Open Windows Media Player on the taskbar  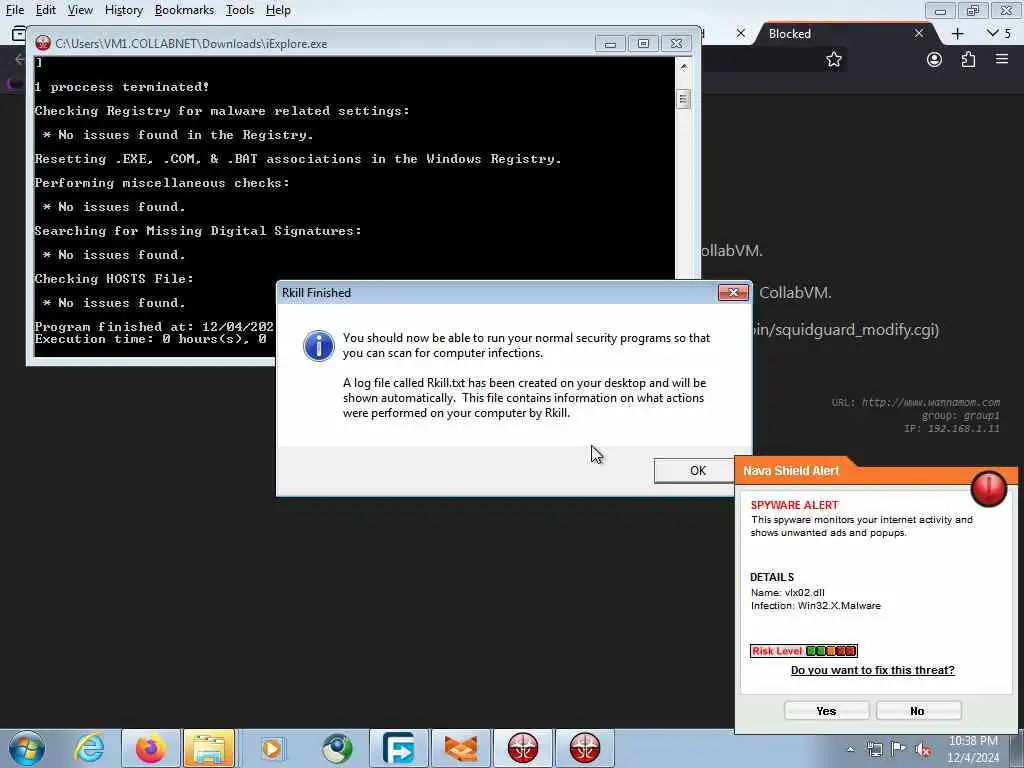point(272,748)
